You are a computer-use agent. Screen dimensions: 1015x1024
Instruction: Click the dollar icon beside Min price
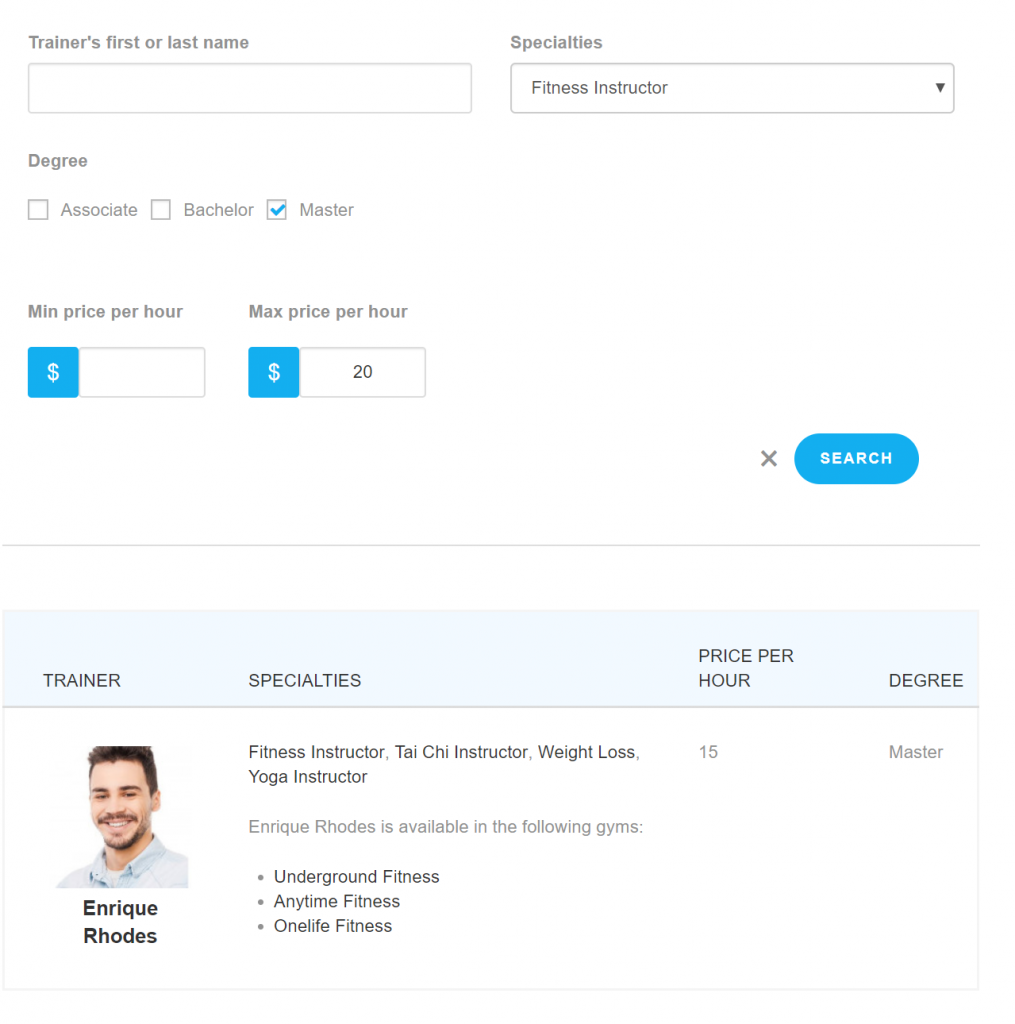coord(53,372)
